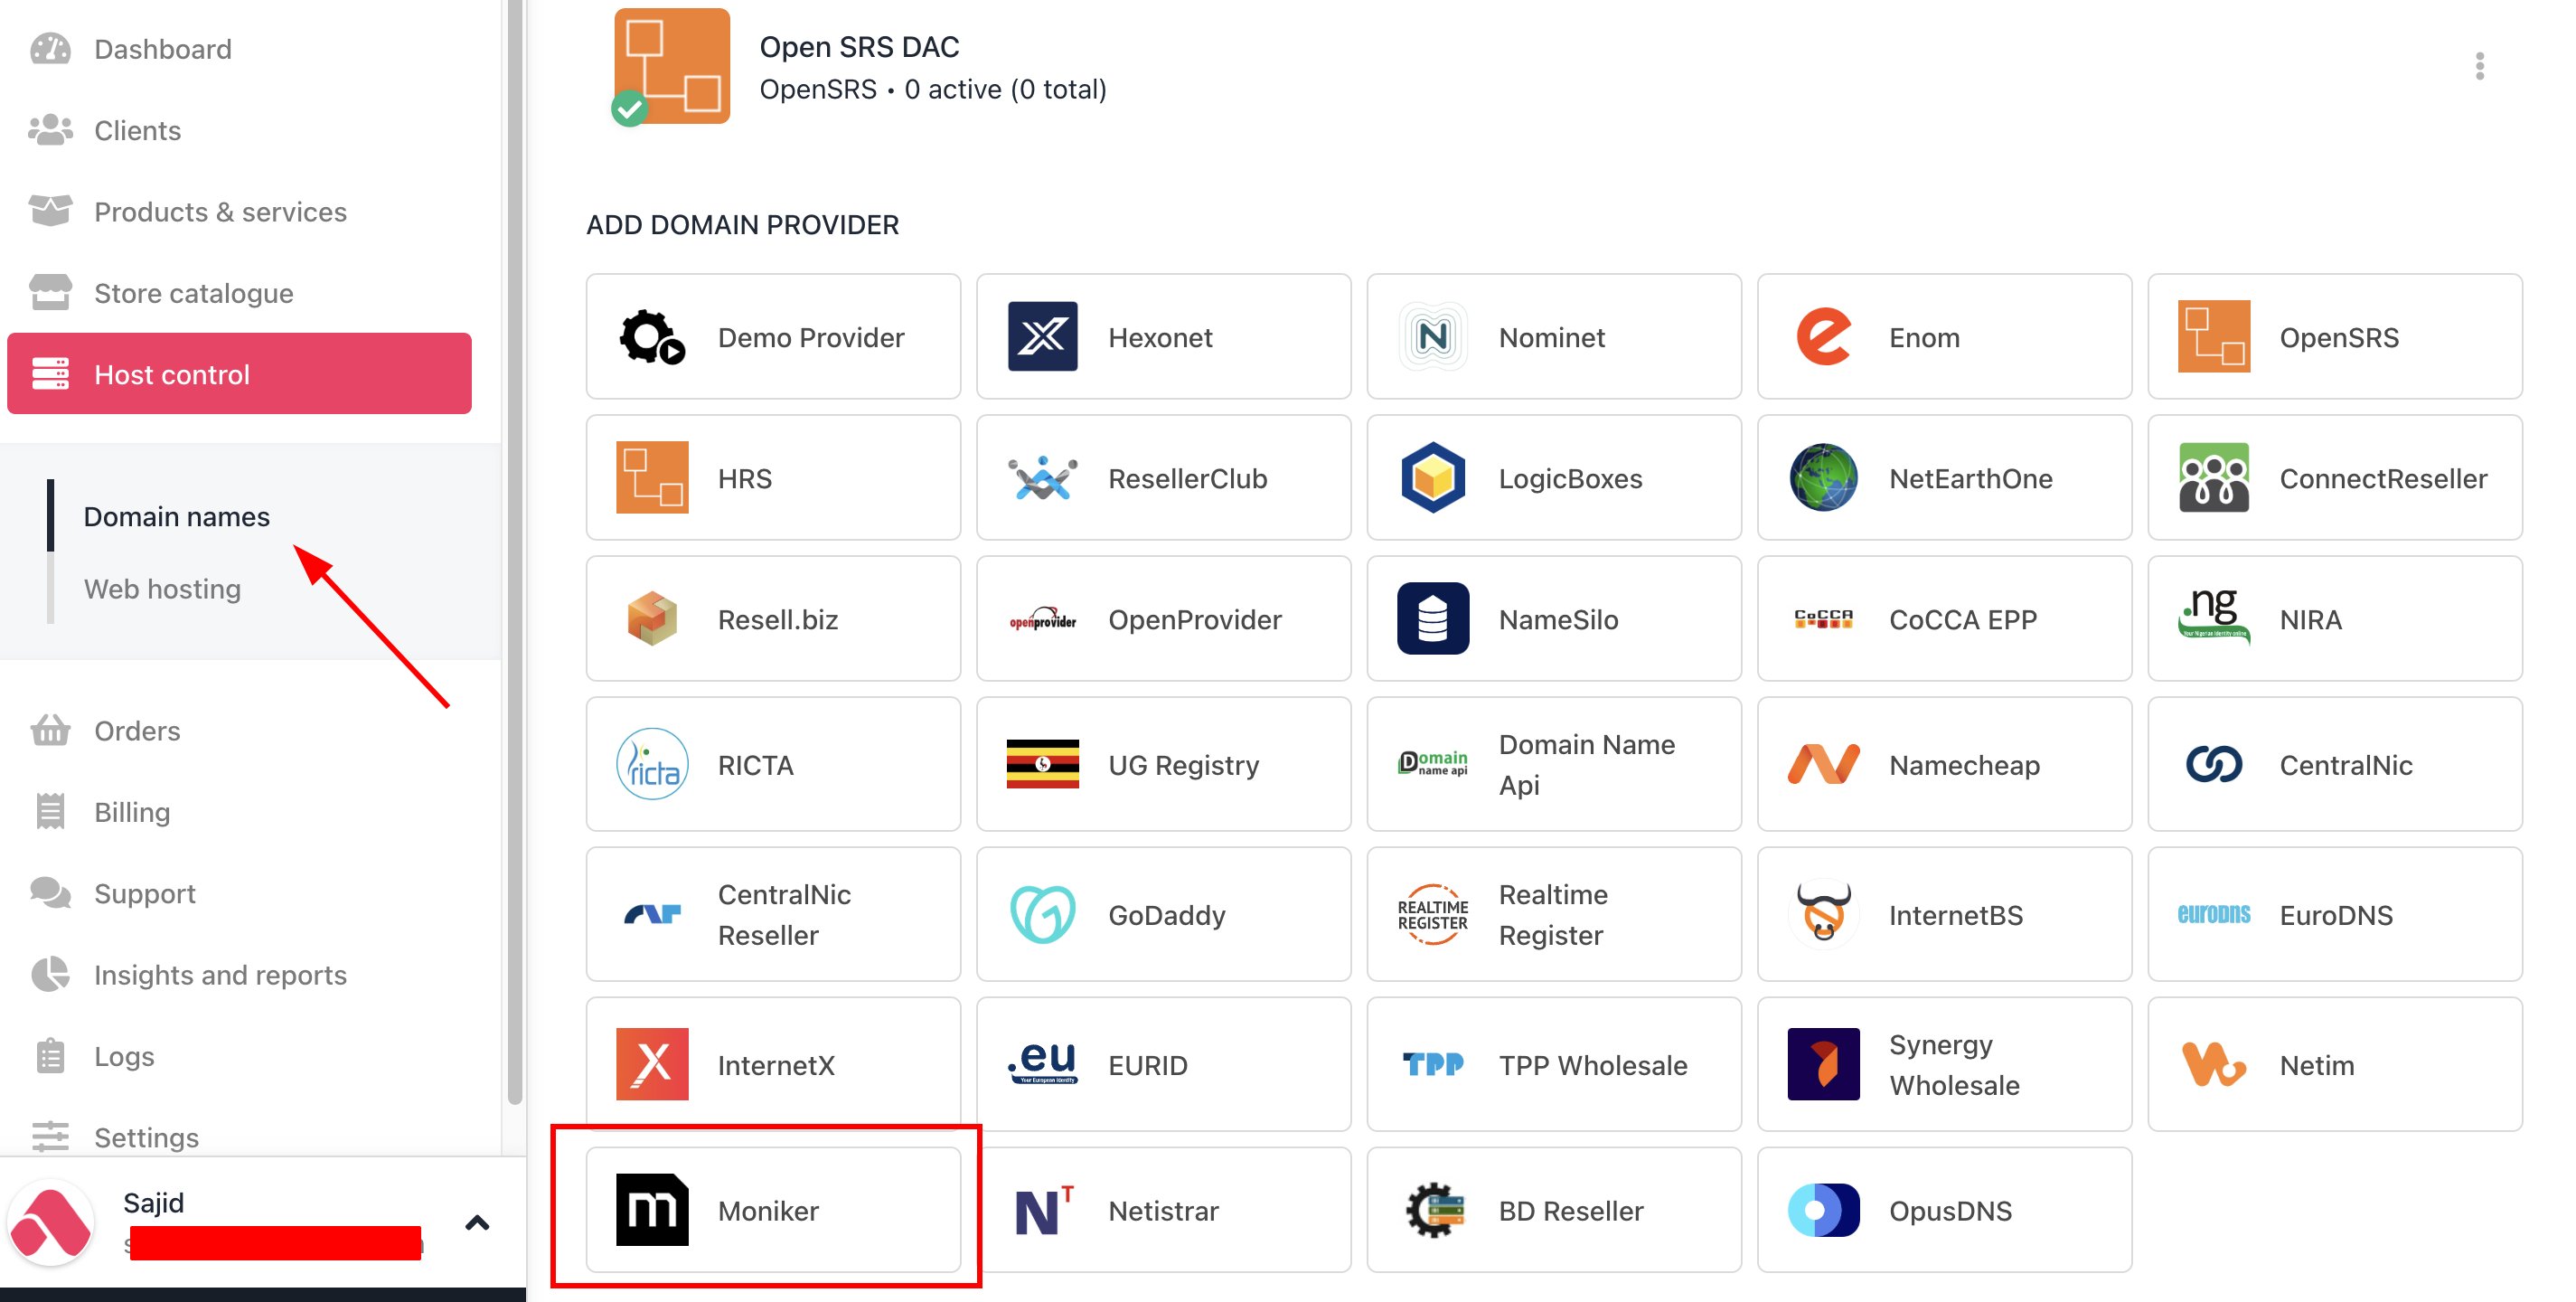Open the Dashboard speedometer icon
The width and height of the screenshot is (2576, 1302).
(50, 48)
